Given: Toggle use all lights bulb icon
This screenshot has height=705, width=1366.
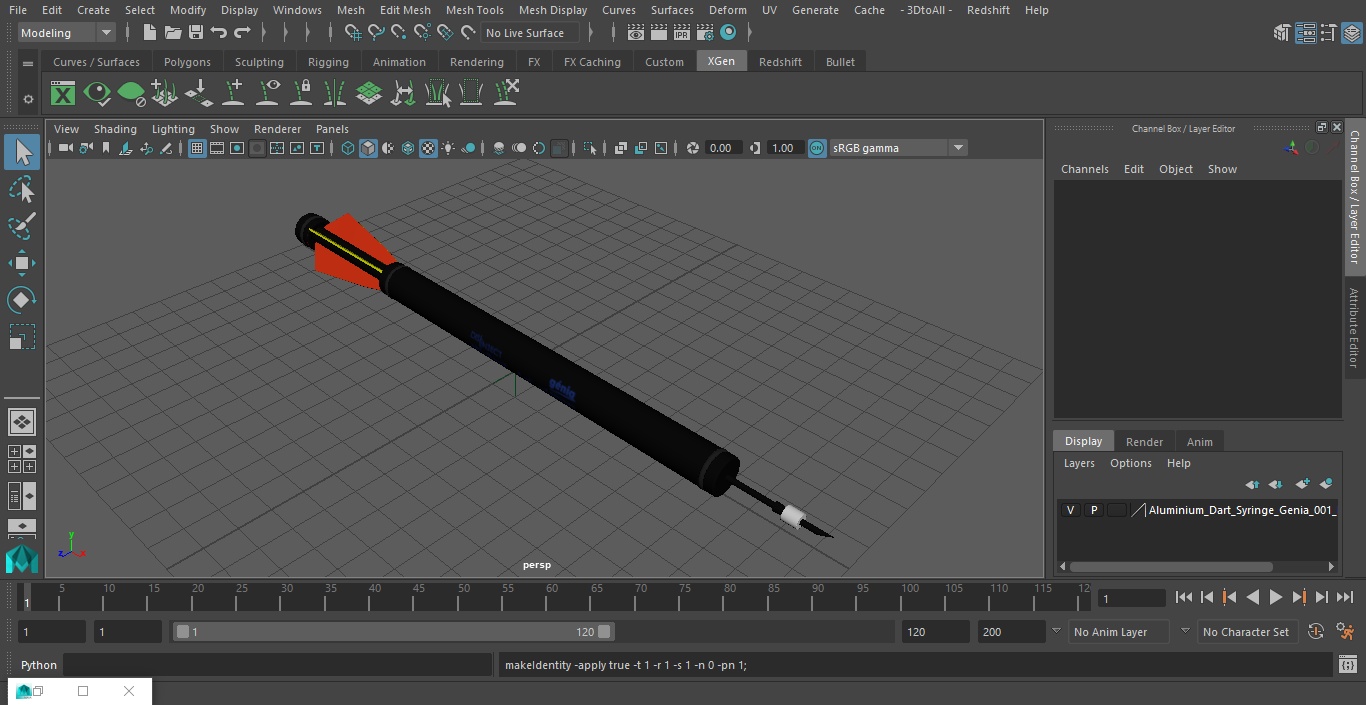Looking at the screenshot, I should (x=448, y=148).
